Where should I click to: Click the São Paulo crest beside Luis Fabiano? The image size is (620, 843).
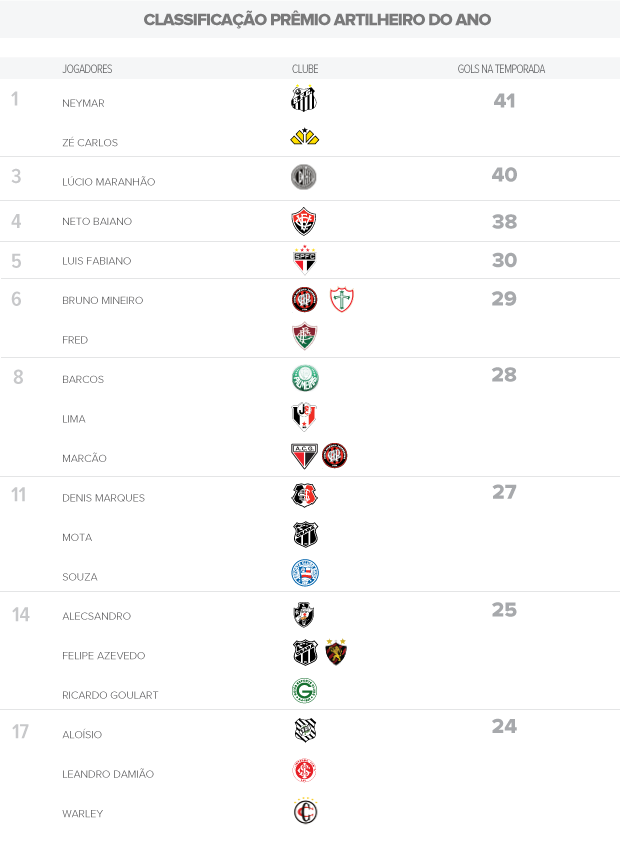click(304, 260)
